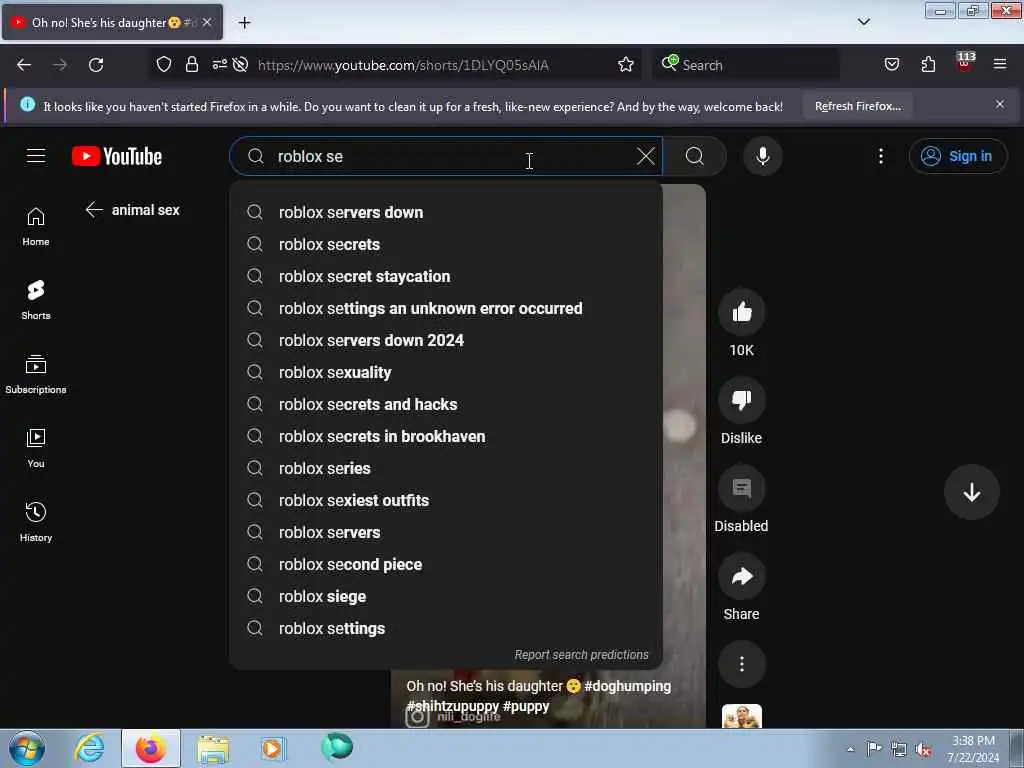The height and width of the screenshot is (768, 1024).
Task: View site security padlock information
Action: tap(191, 65)
